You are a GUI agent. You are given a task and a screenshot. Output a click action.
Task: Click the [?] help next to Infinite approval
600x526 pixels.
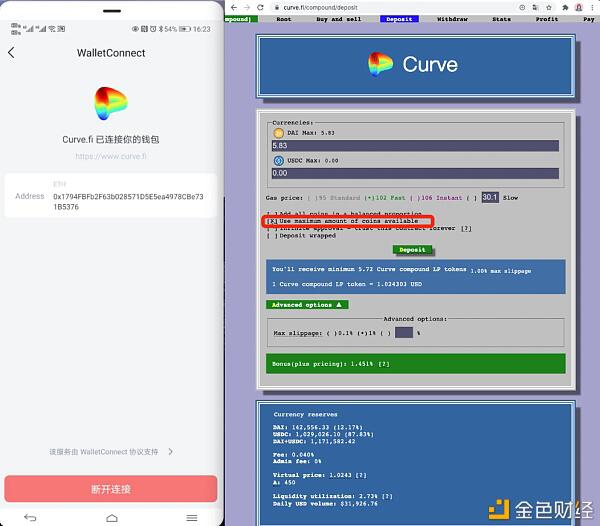click(x=466, y=228)
